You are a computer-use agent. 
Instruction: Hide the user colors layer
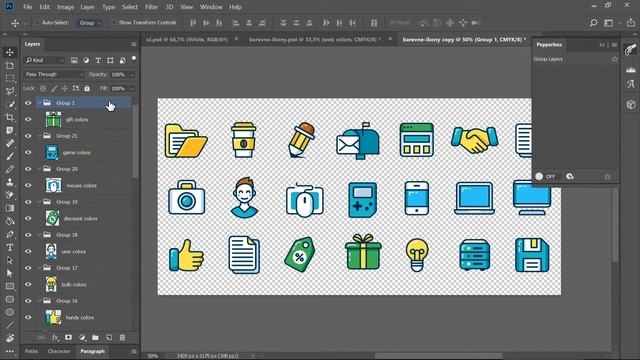(x=28, y=251)
